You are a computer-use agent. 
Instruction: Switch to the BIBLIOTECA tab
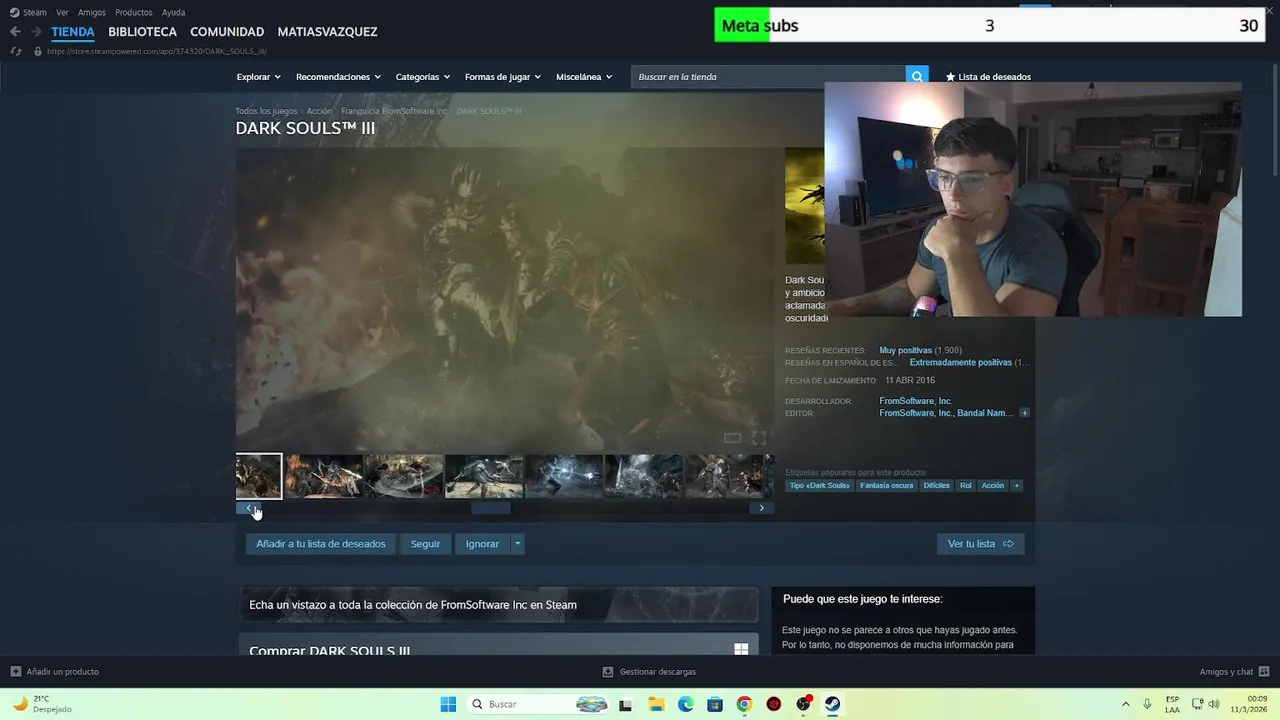[x=142, y=32]
